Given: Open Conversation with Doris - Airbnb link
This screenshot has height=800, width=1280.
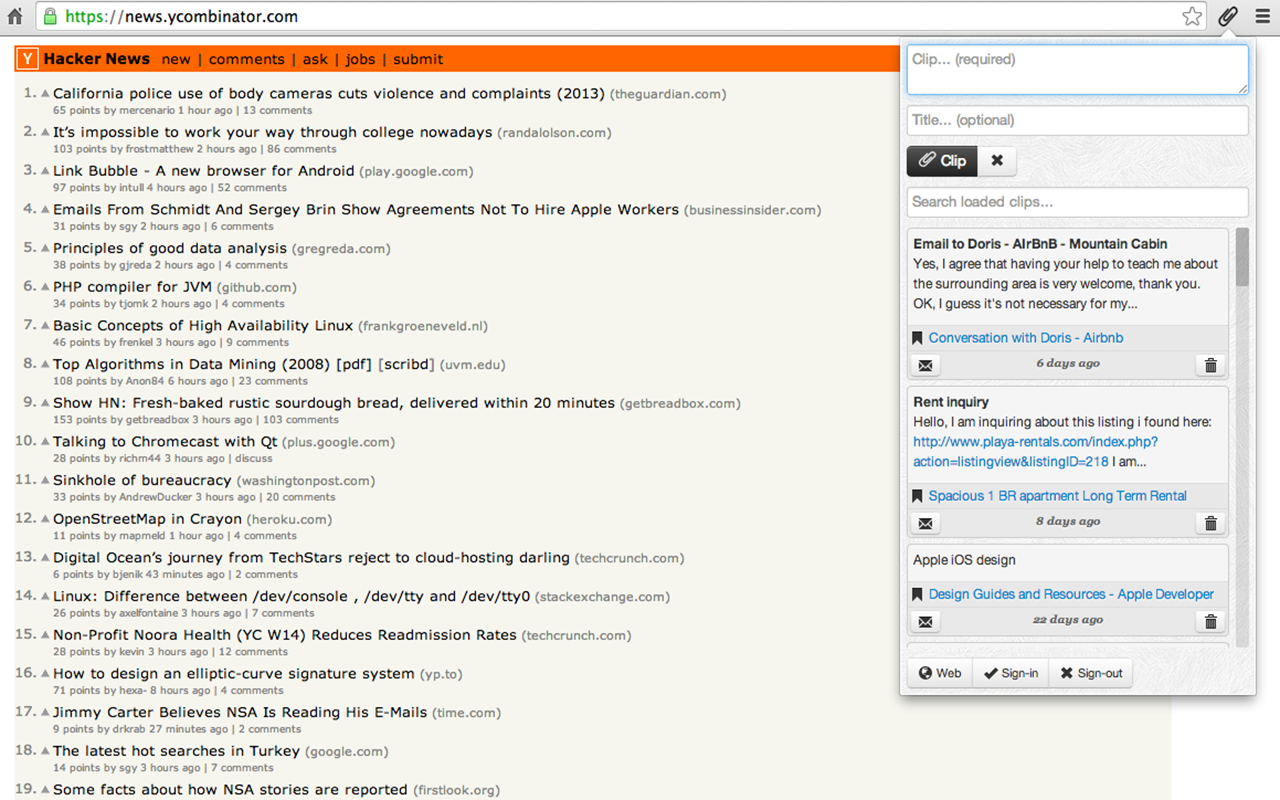Looking at the screenshot, I should coord(1026,338).
